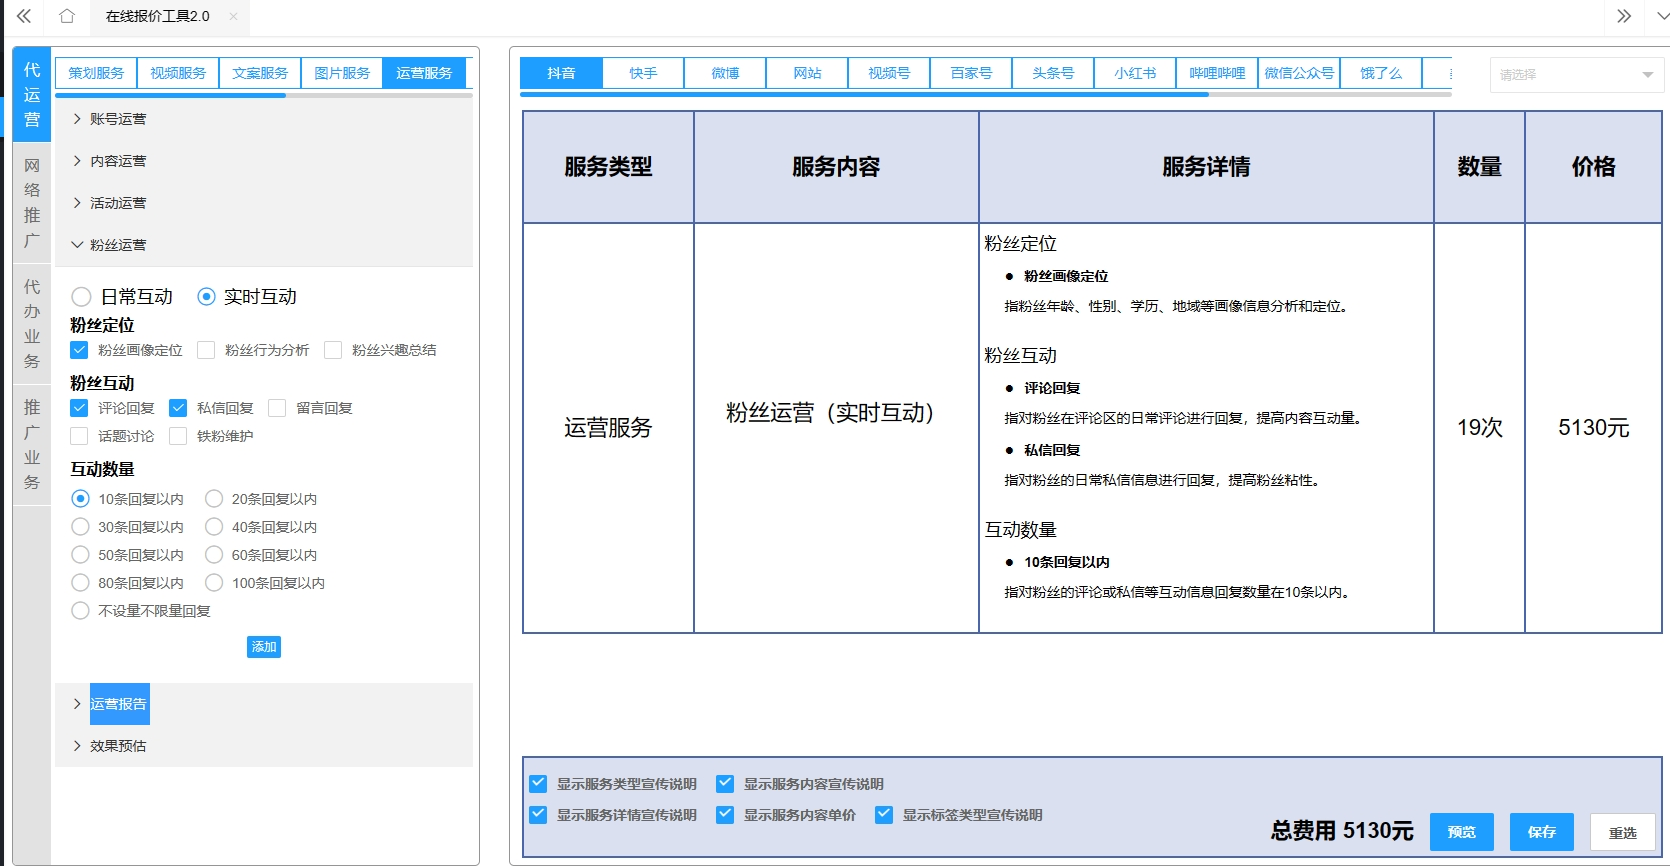Image resolution: width=1670 pixels, height=866 pixels.
Task: Toggle 显示服务内容单价 checkbox
Action: click(x=725, y=815)
